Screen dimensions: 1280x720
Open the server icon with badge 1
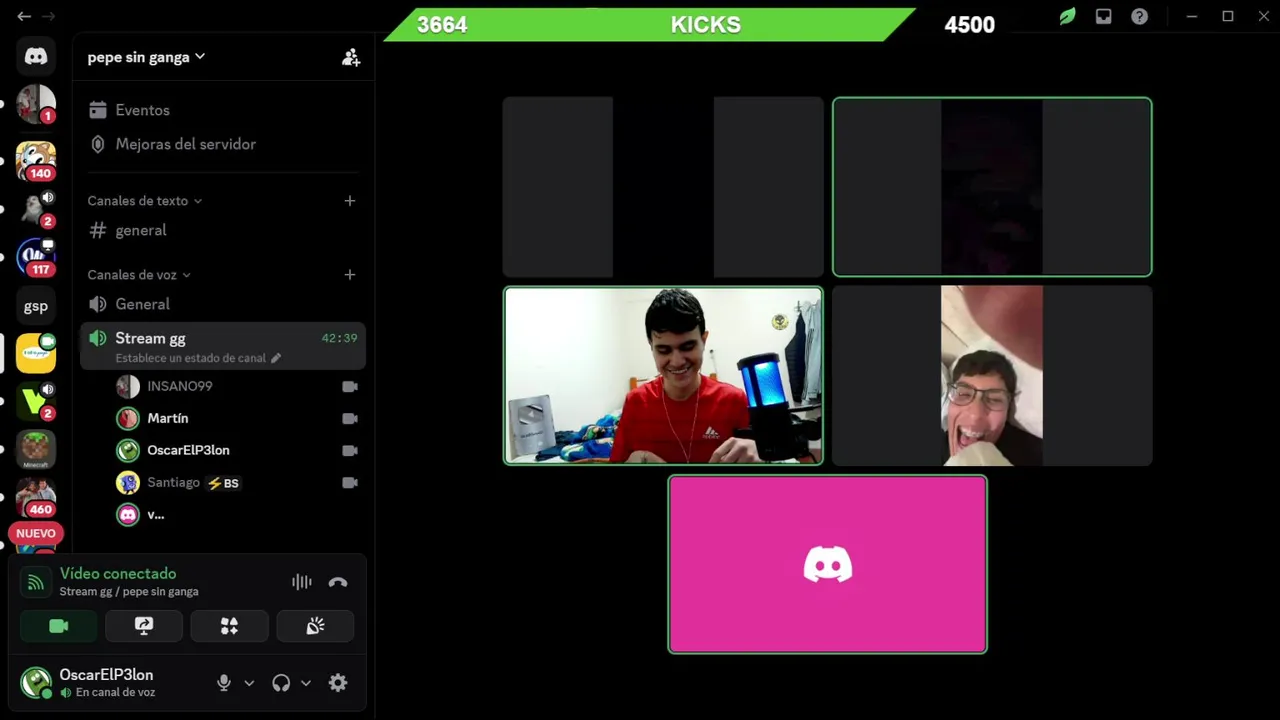click(36, 104)
